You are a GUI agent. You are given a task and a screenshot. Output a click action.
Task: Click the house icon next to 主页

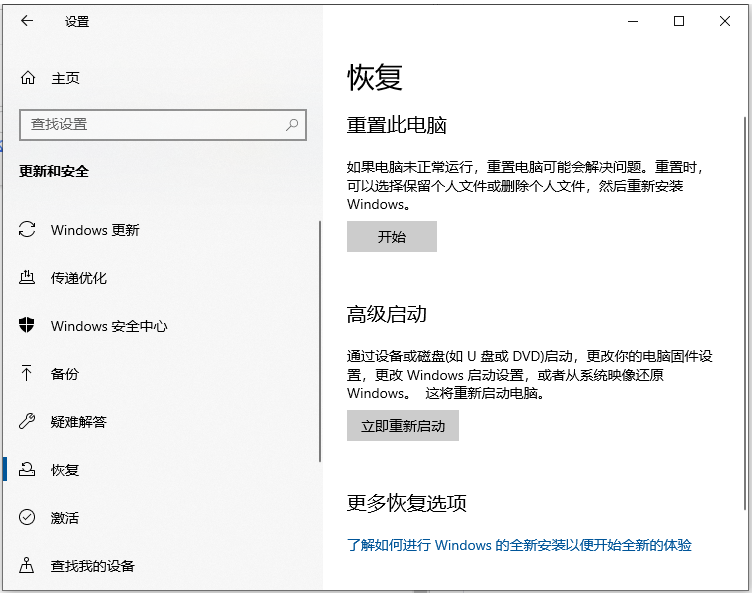(28, 78)
